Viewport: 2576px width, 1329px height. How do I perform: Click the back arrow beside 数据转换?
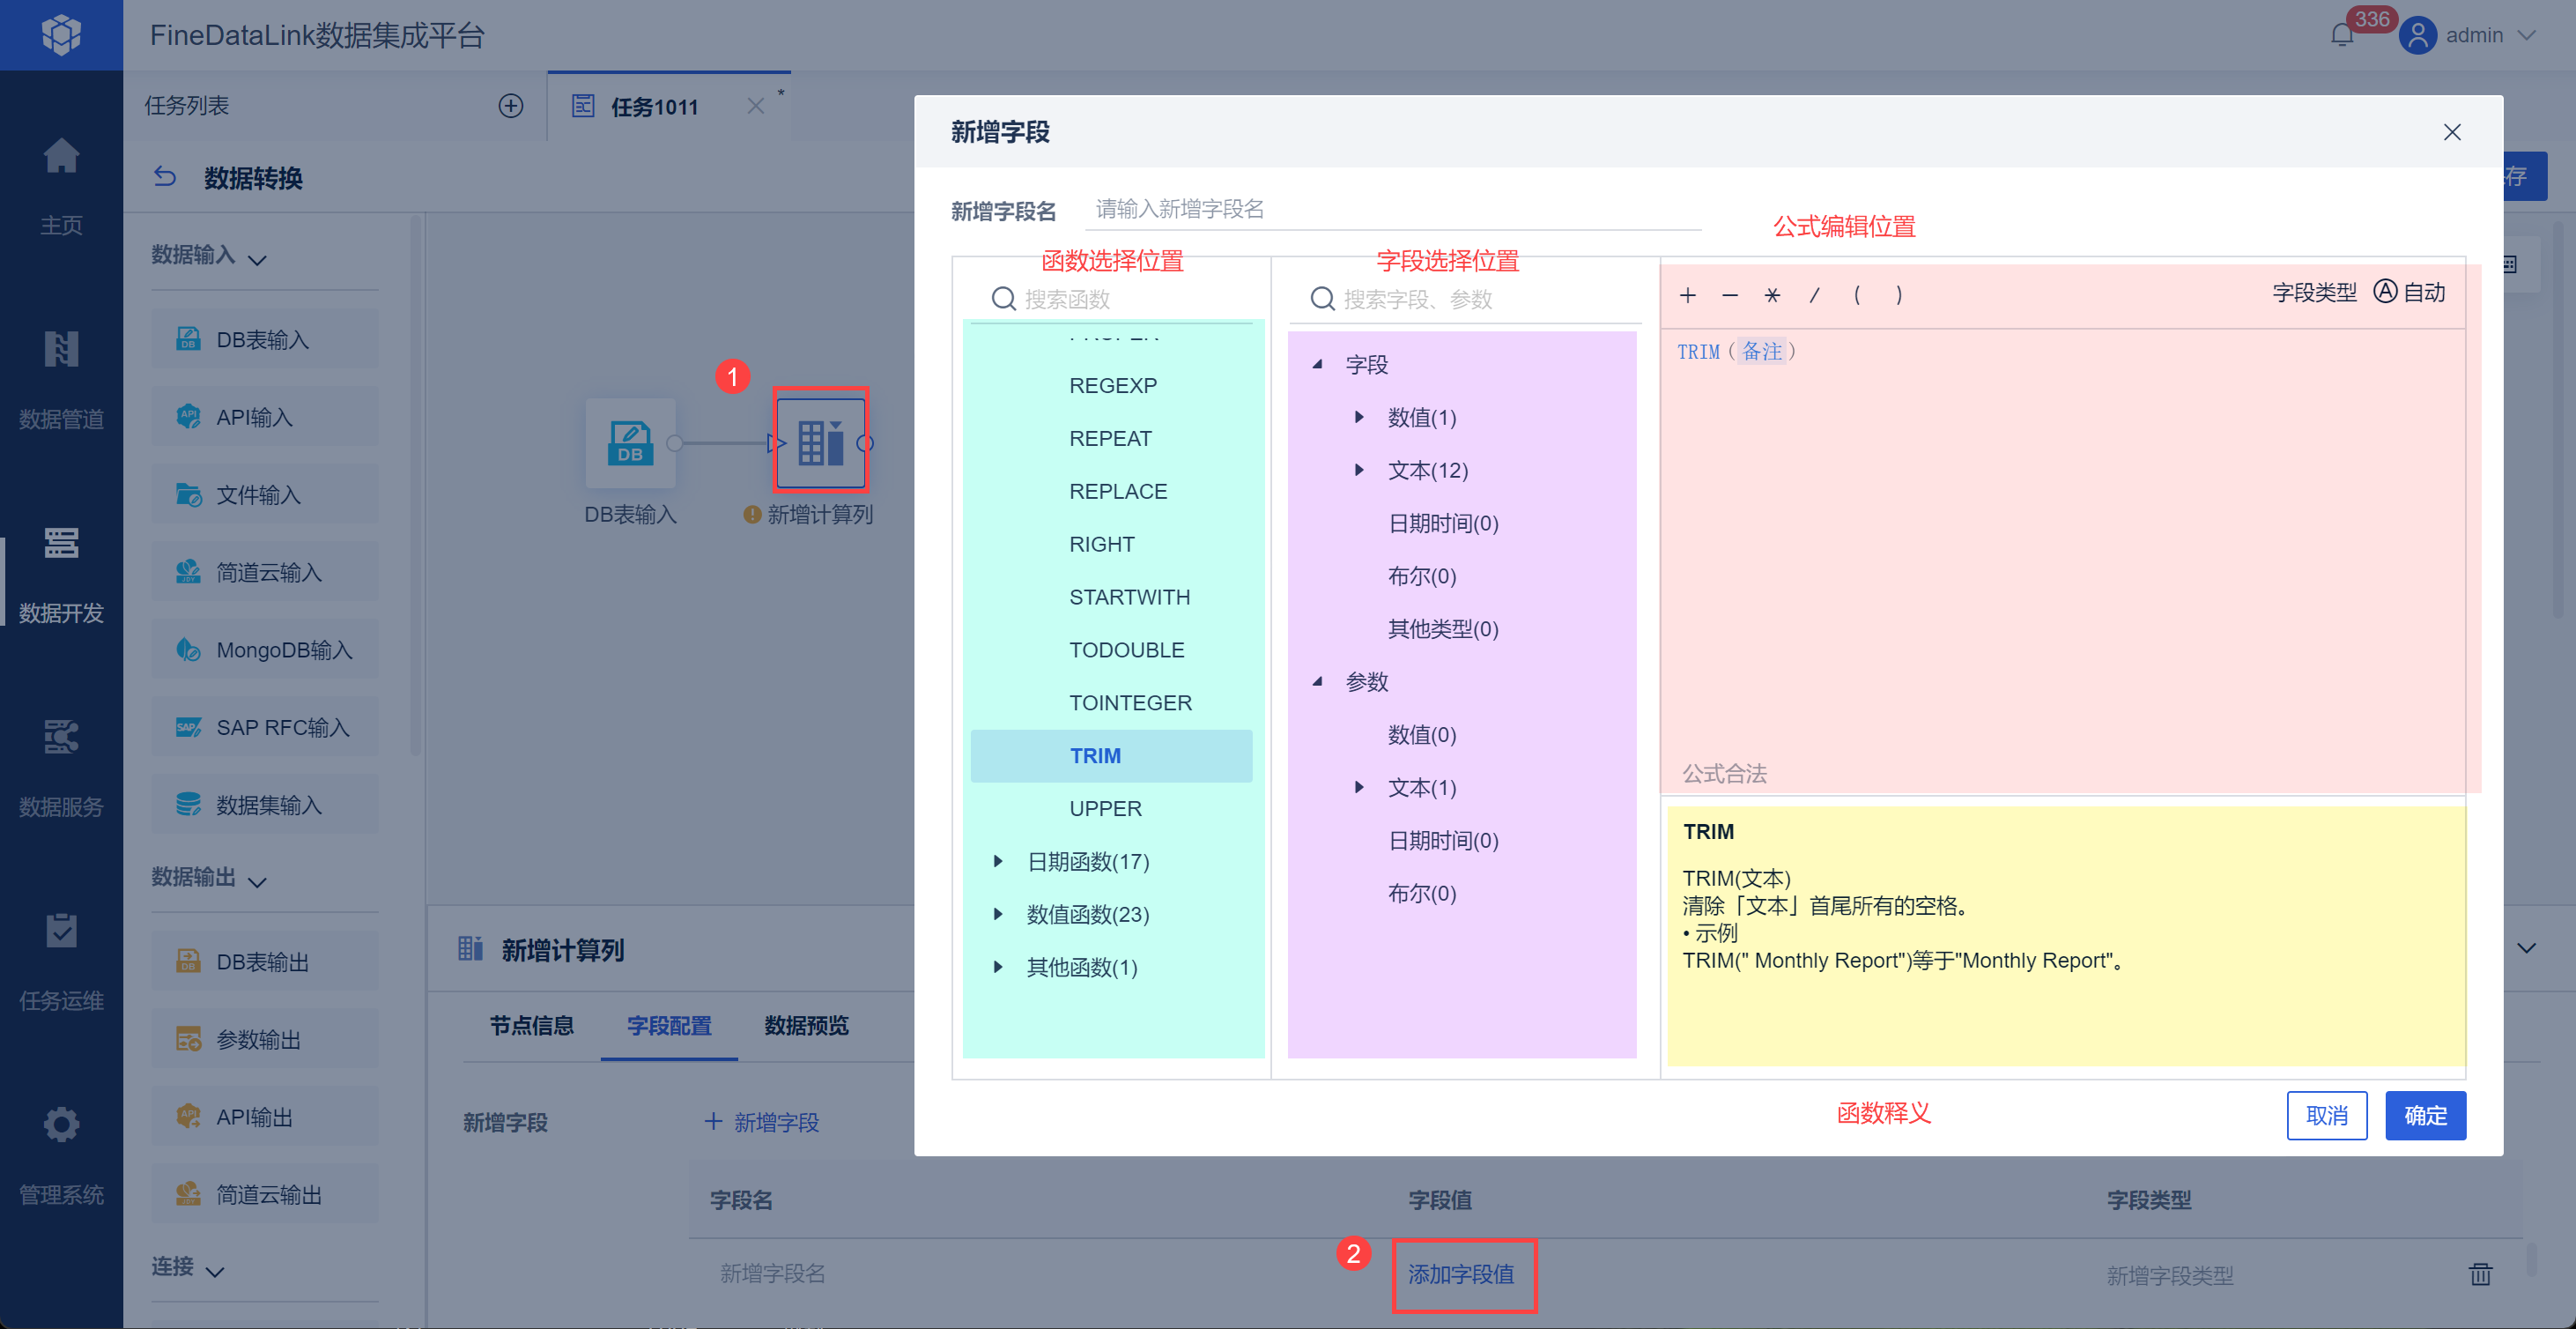point(165,177)
